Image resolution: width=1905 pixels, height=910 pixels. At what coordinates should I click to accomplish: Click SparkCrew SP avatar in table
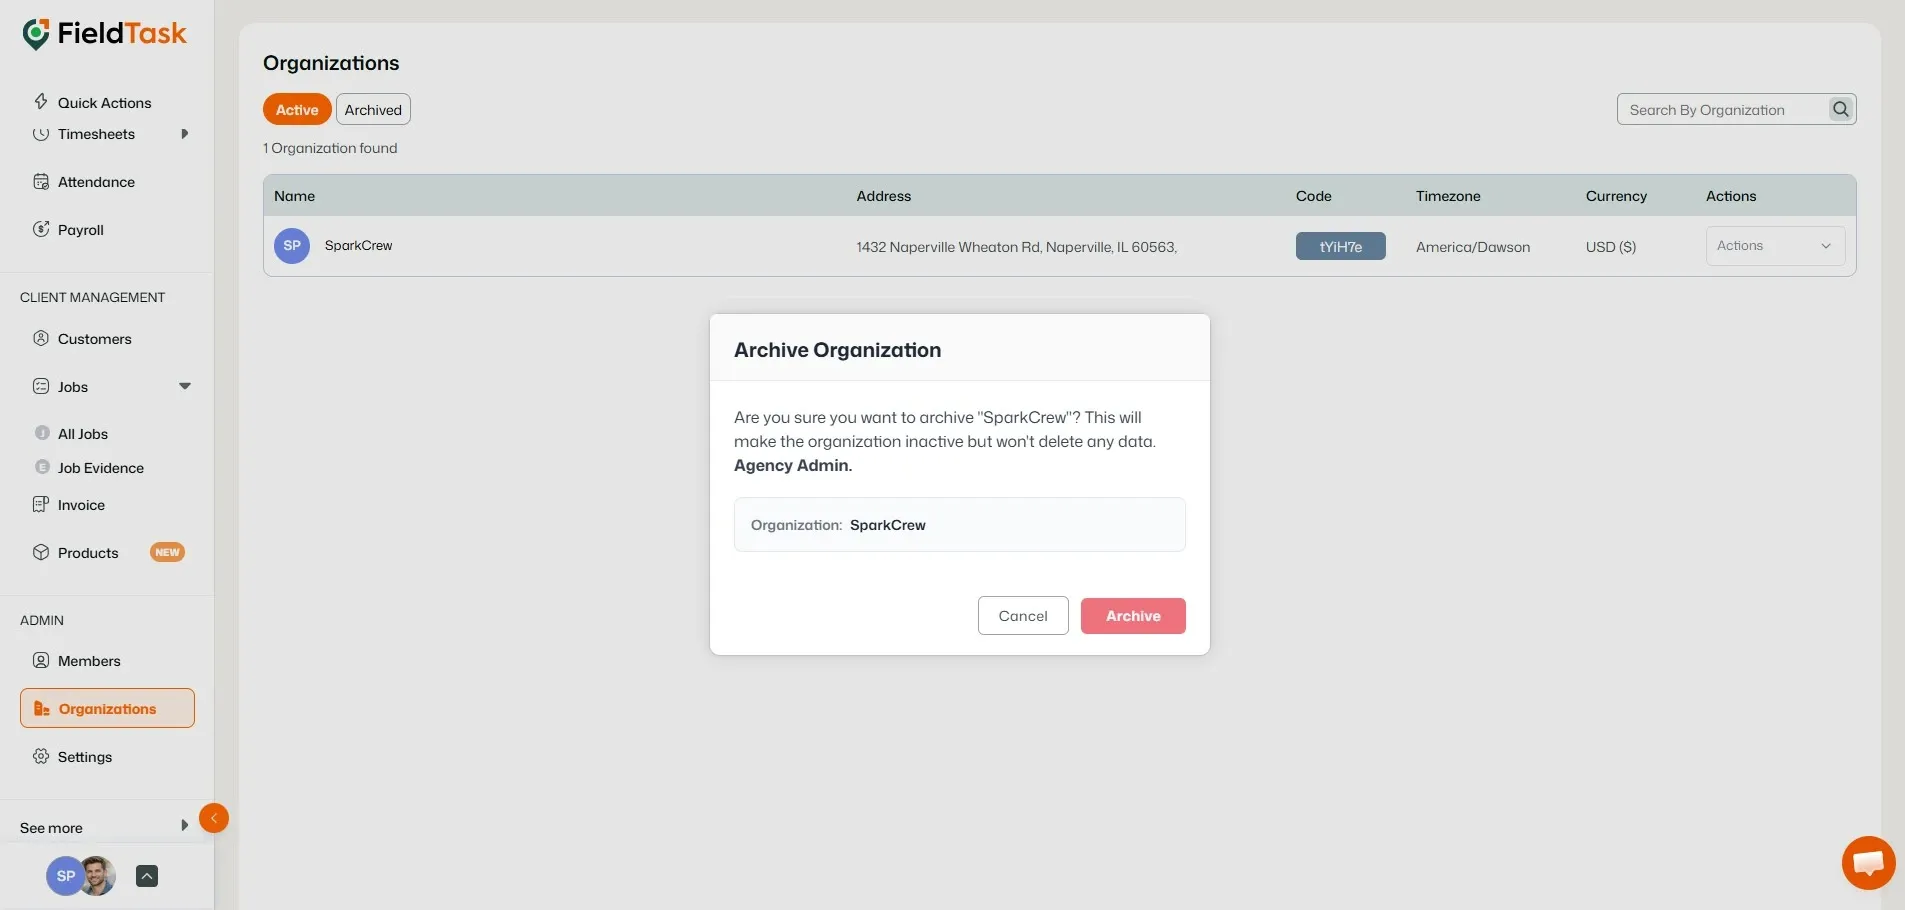pos(292,246)
